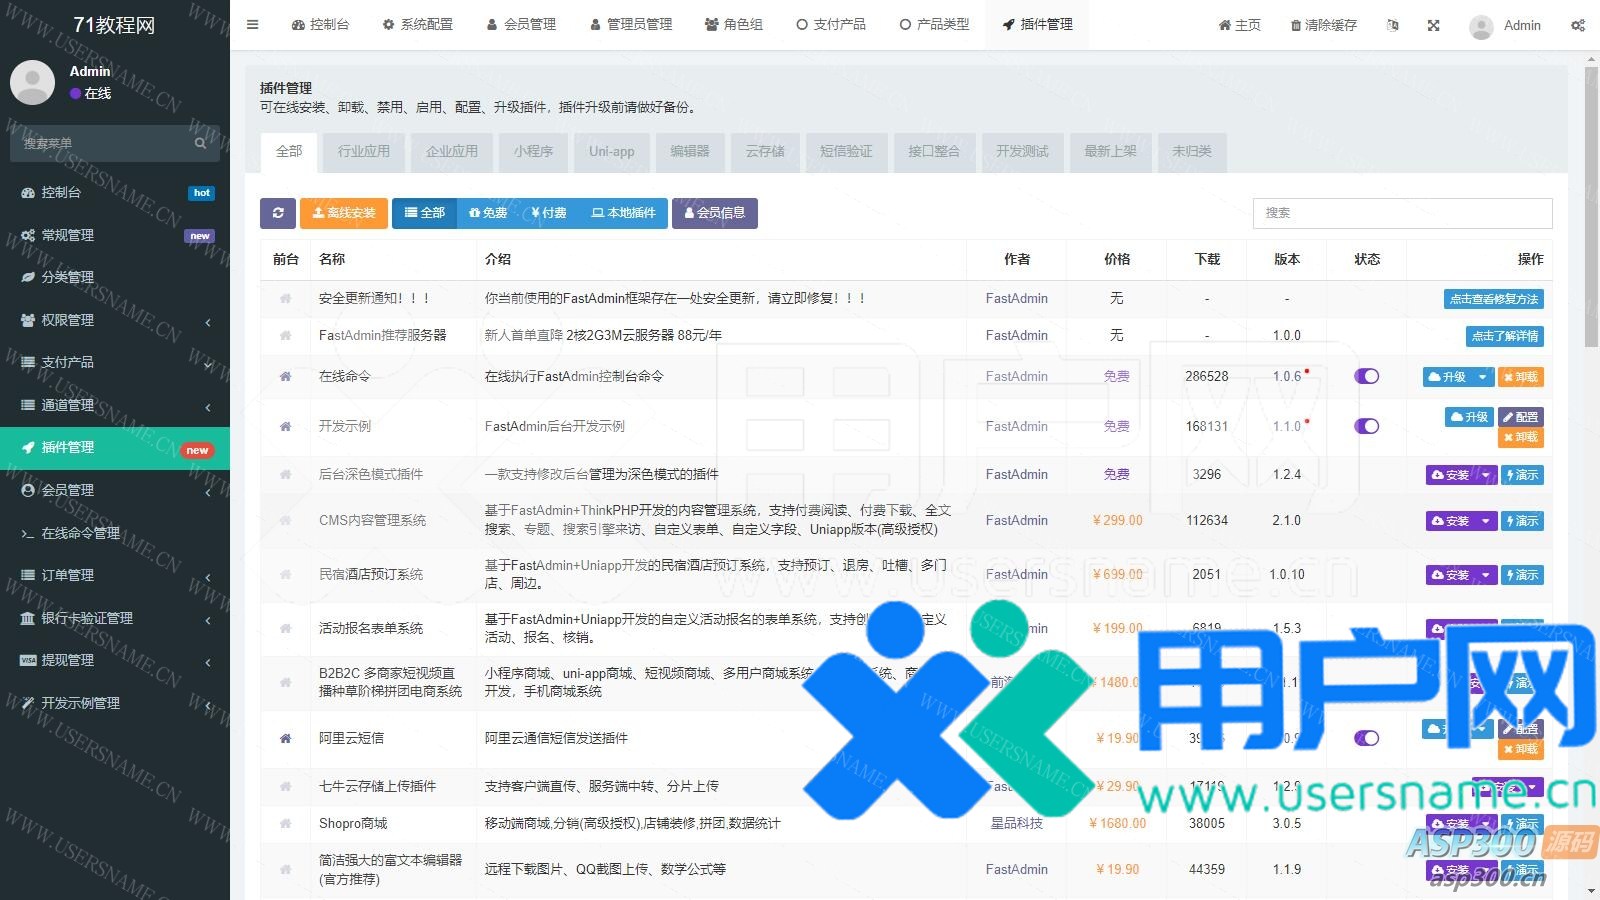This screenshot has width=1600, height=900.
Task: Open the settings cogs icon at top right
Action: click(1578, 25)
